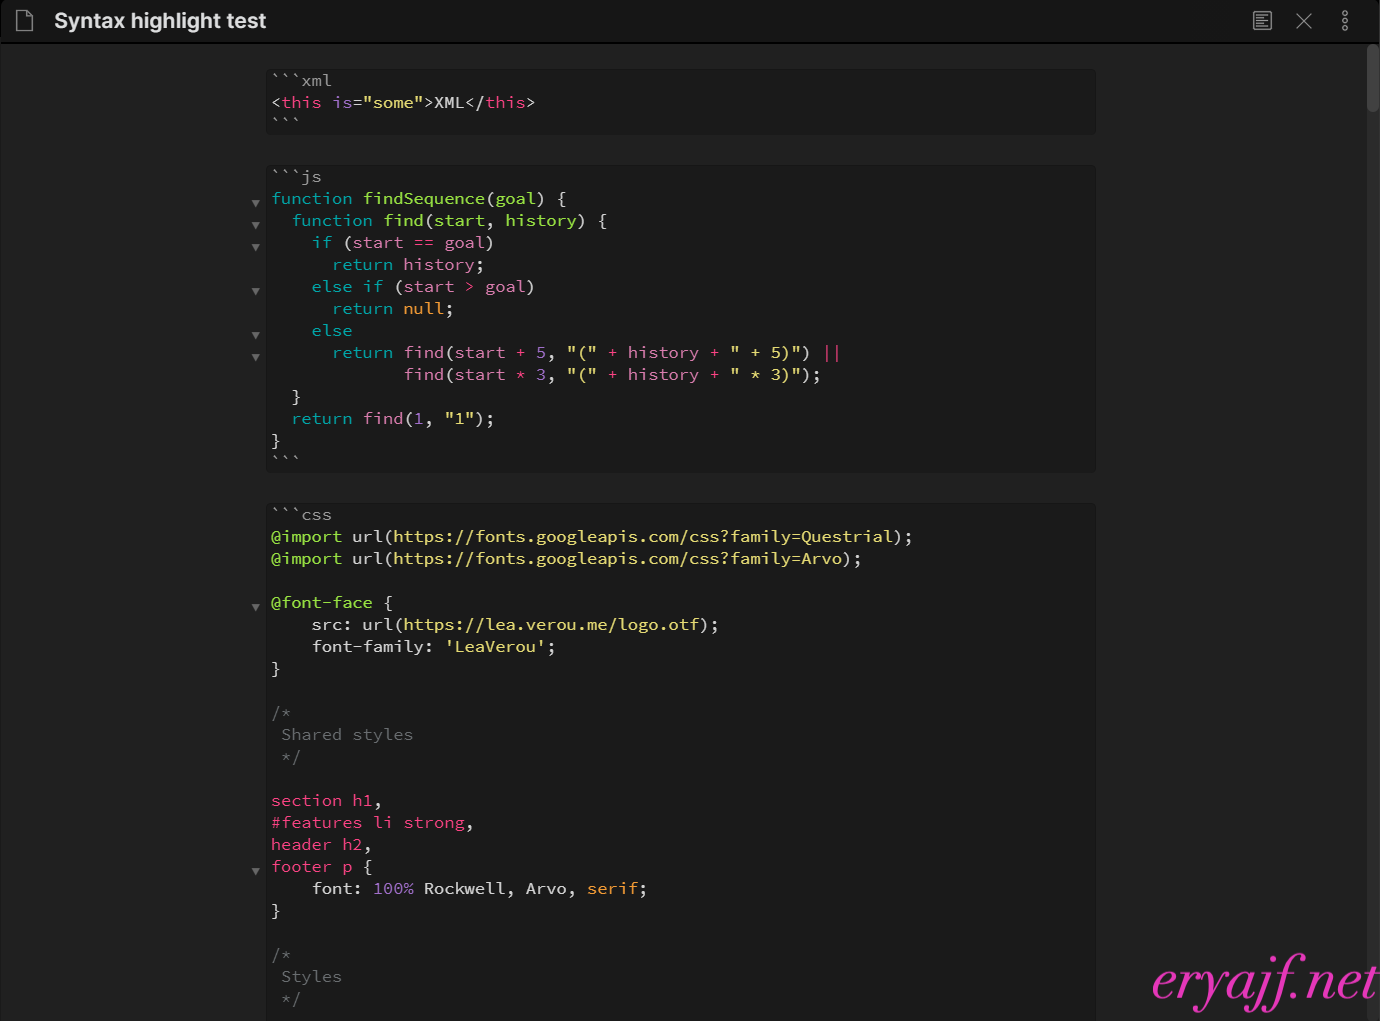Viewport: 1380px width, 1021px height.
Task: Click the document file icon beside the title
Action: (25, 21)
